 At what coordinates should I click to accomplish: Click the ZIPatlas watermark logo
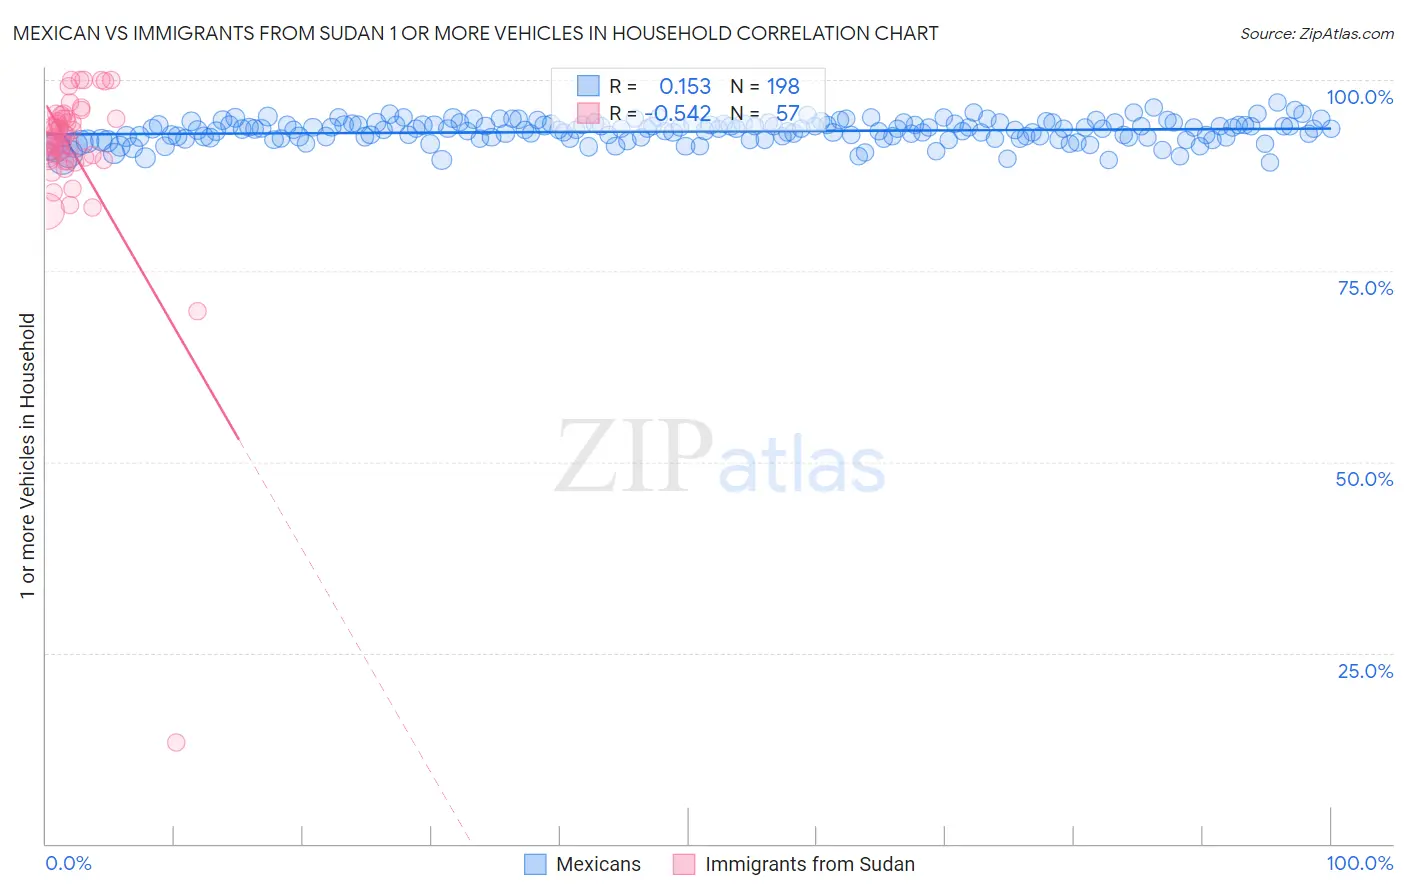[720, 457]
